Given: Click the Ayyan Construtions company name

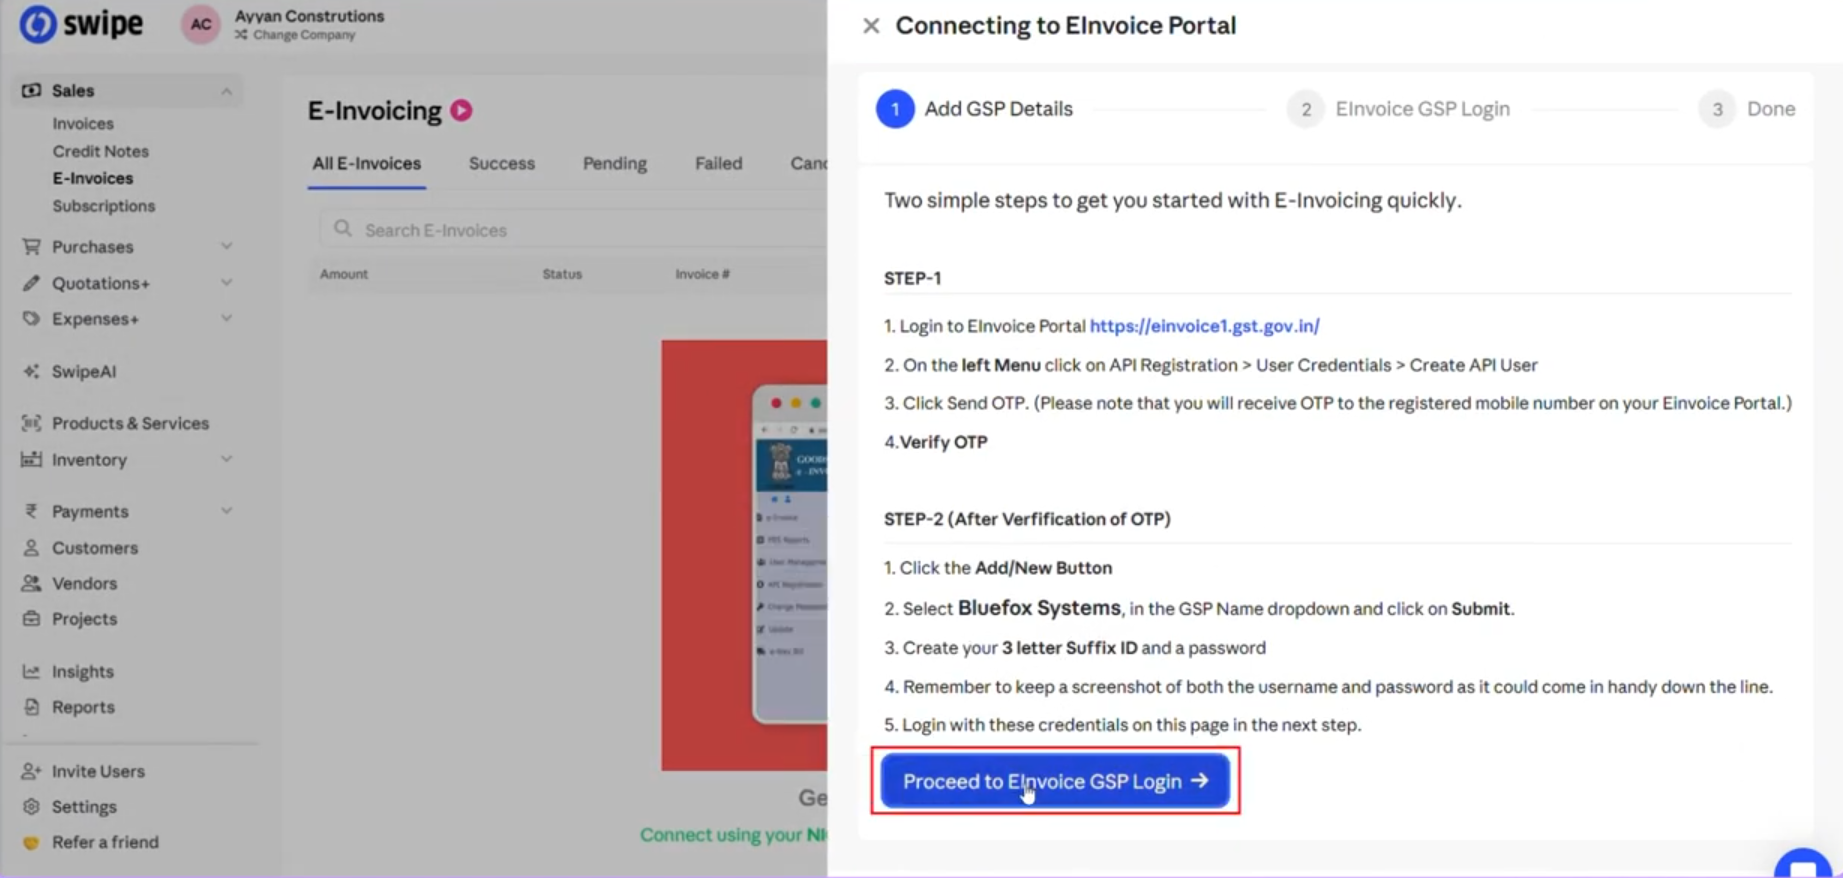Looking at the screenshot, I should (309, 16).
